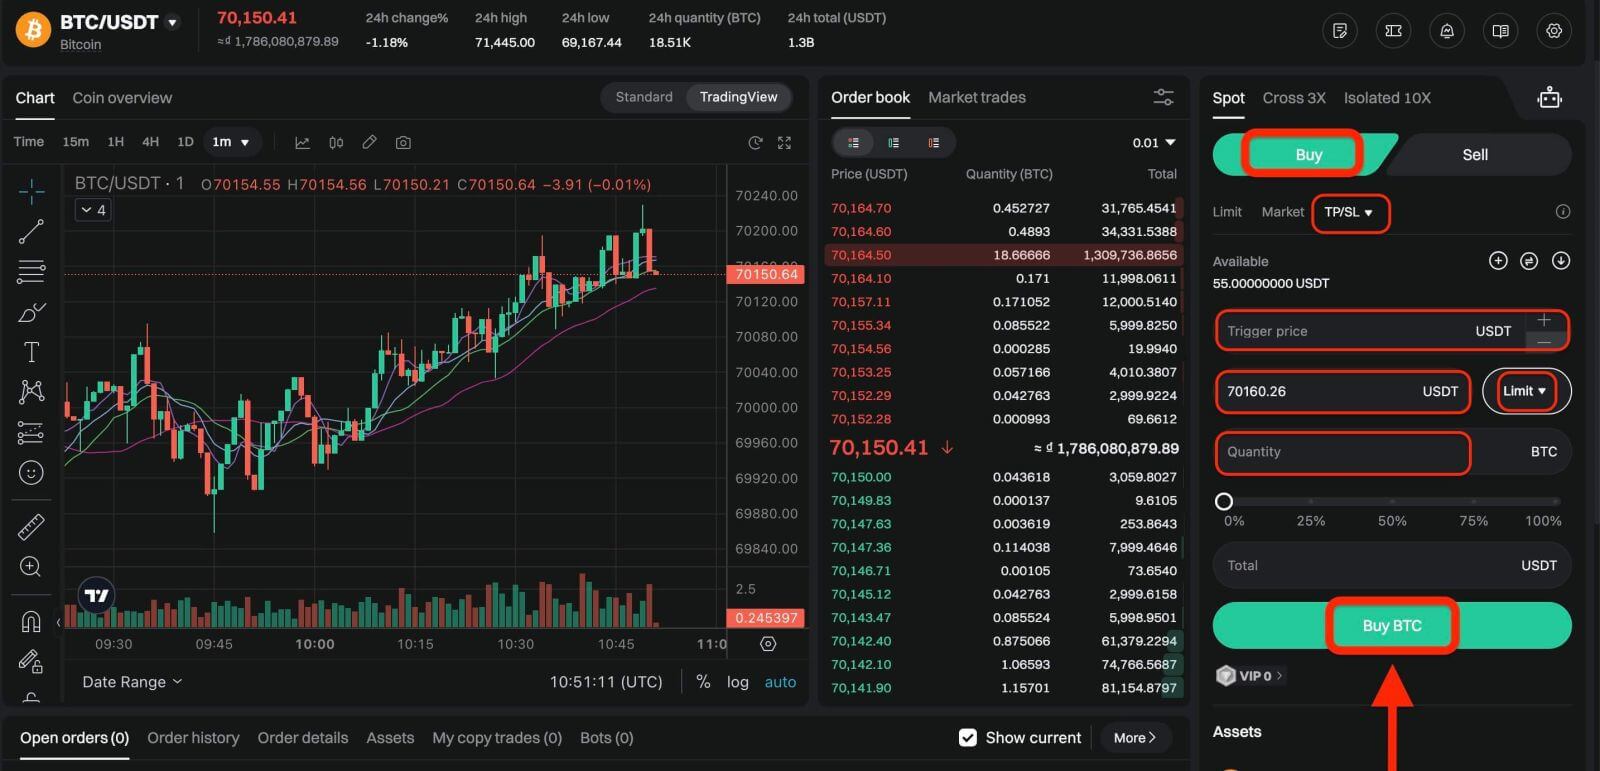Switch chart to Standard view
The width and height of the screenshot is (1600, 771).
coord(644,97)
